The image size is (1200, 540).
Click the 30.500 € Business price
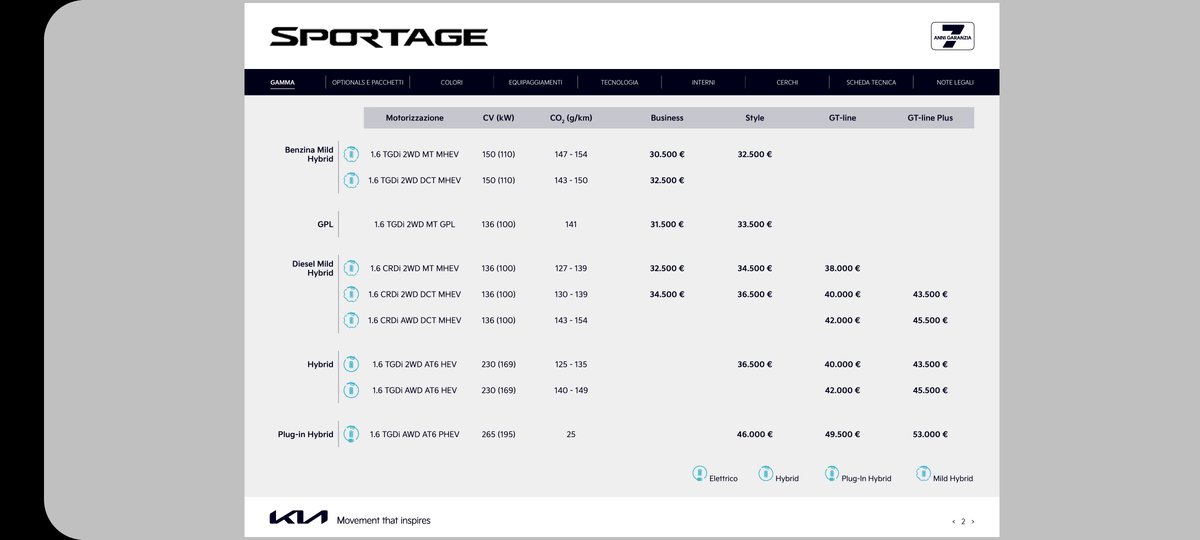tap(667, 154)
